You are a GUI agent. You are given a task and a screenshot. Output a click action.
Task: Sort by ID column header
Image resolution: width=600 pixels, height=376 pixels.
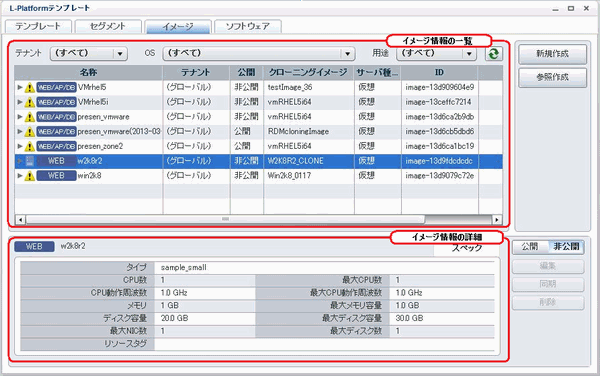coord(439,73)
